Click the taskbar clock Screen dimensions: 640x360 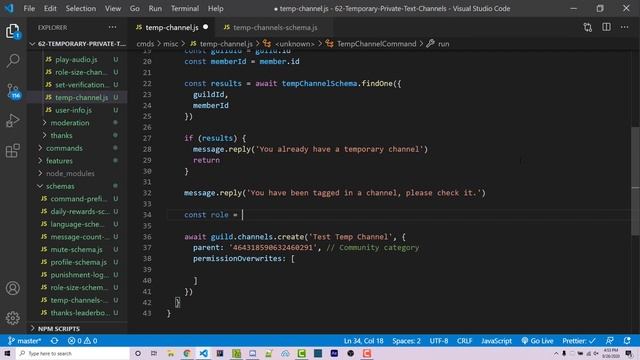(611, 353)
